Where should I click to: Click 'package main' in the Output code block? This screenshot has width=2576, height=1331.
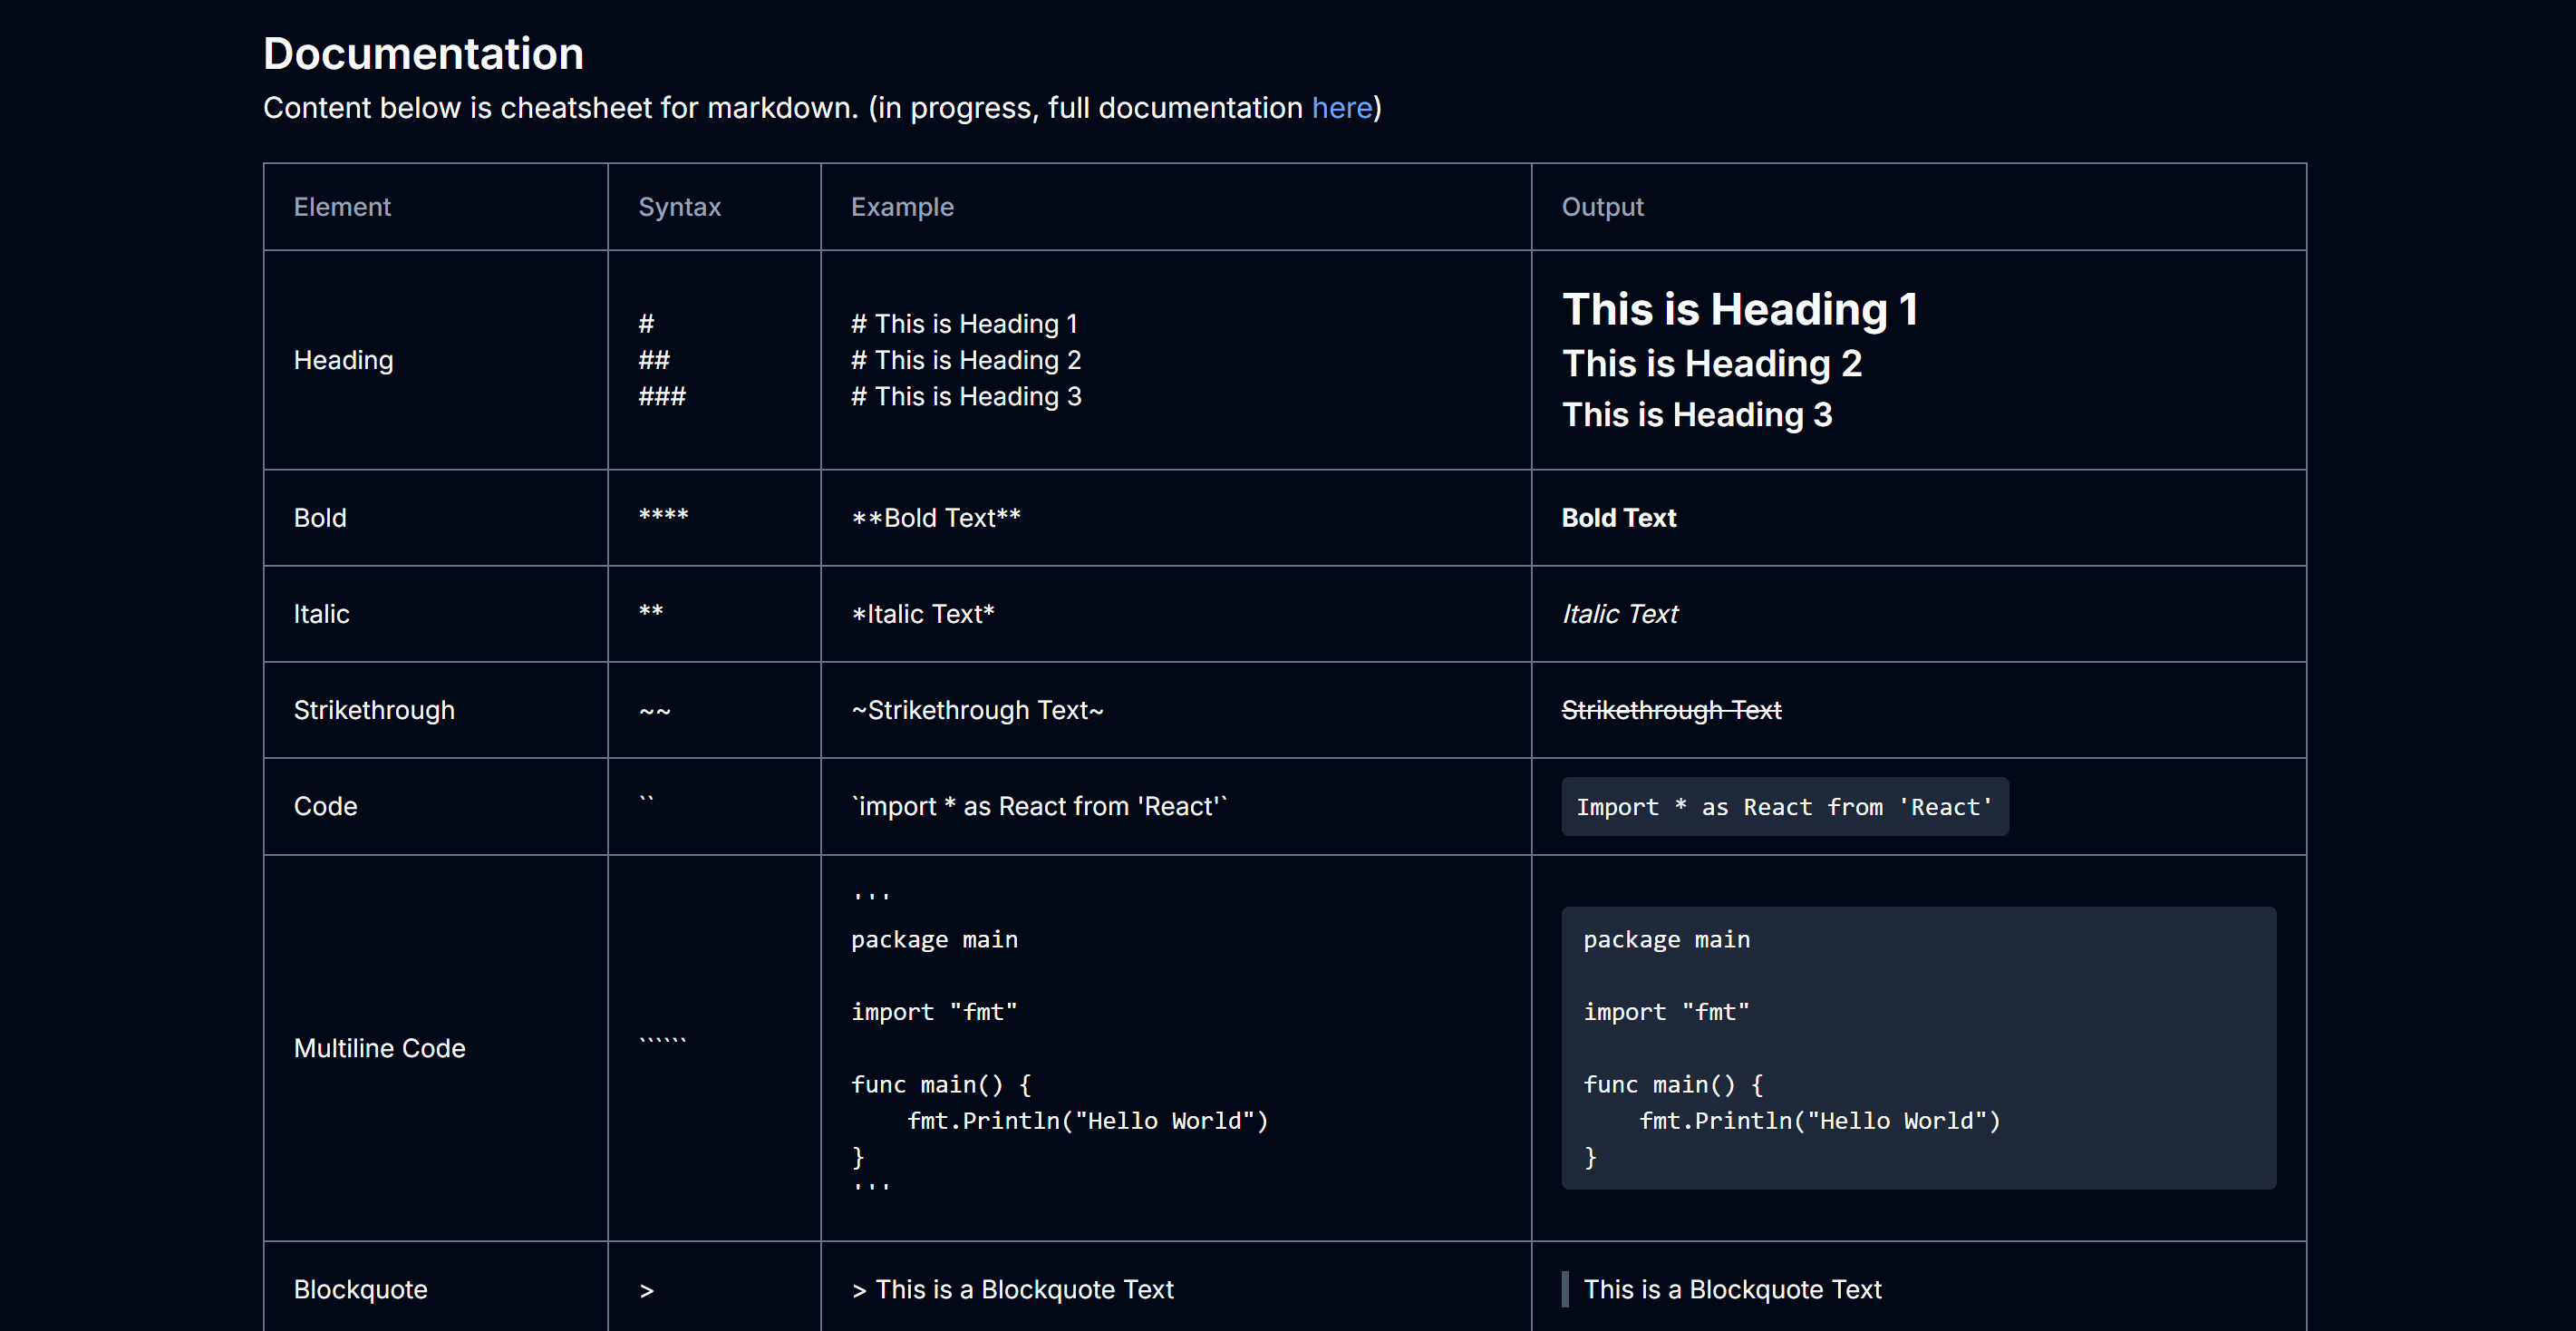pos(1666,940)
